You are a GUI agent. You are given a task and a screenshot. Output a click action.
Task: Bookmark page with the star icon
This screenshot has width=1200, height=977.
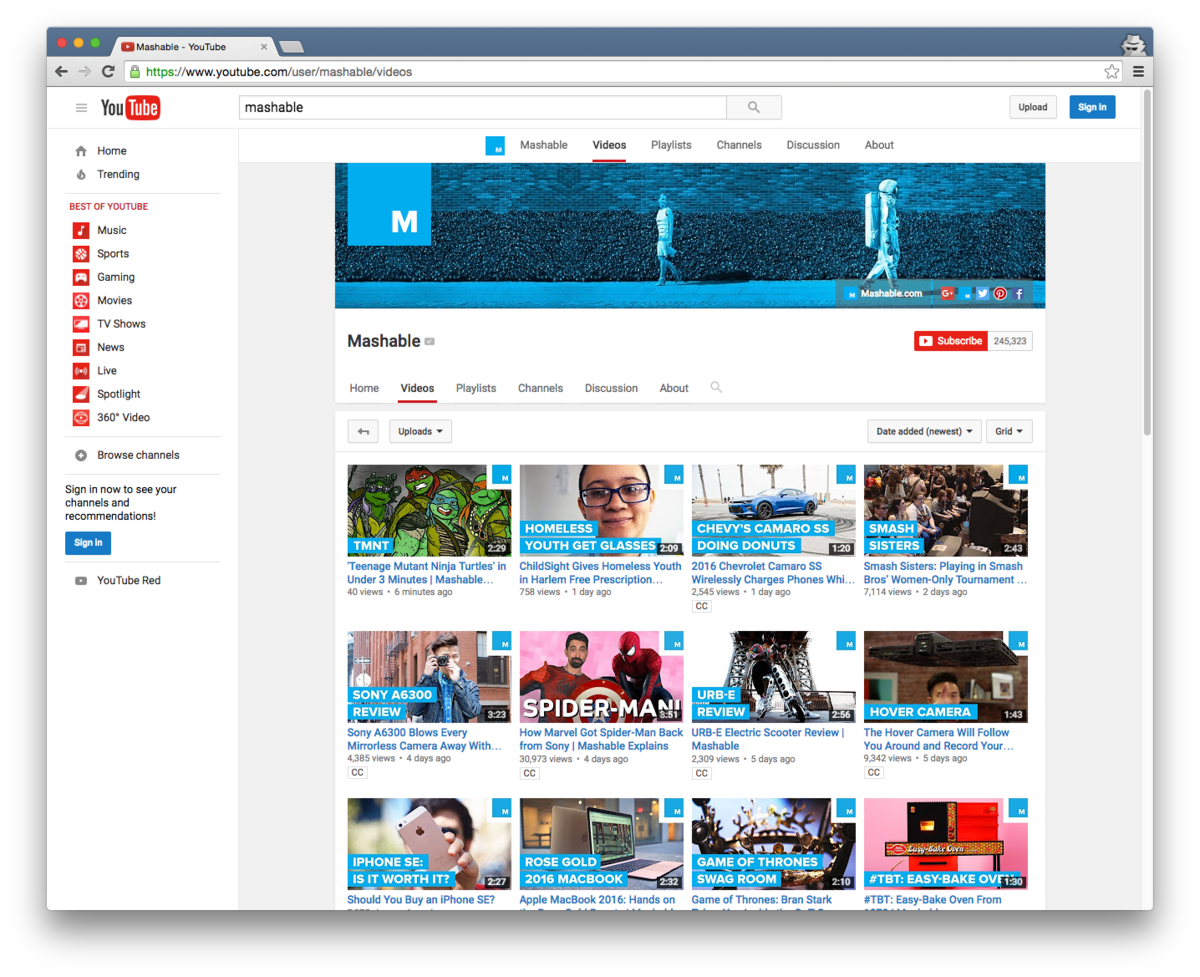(1112, 72)
